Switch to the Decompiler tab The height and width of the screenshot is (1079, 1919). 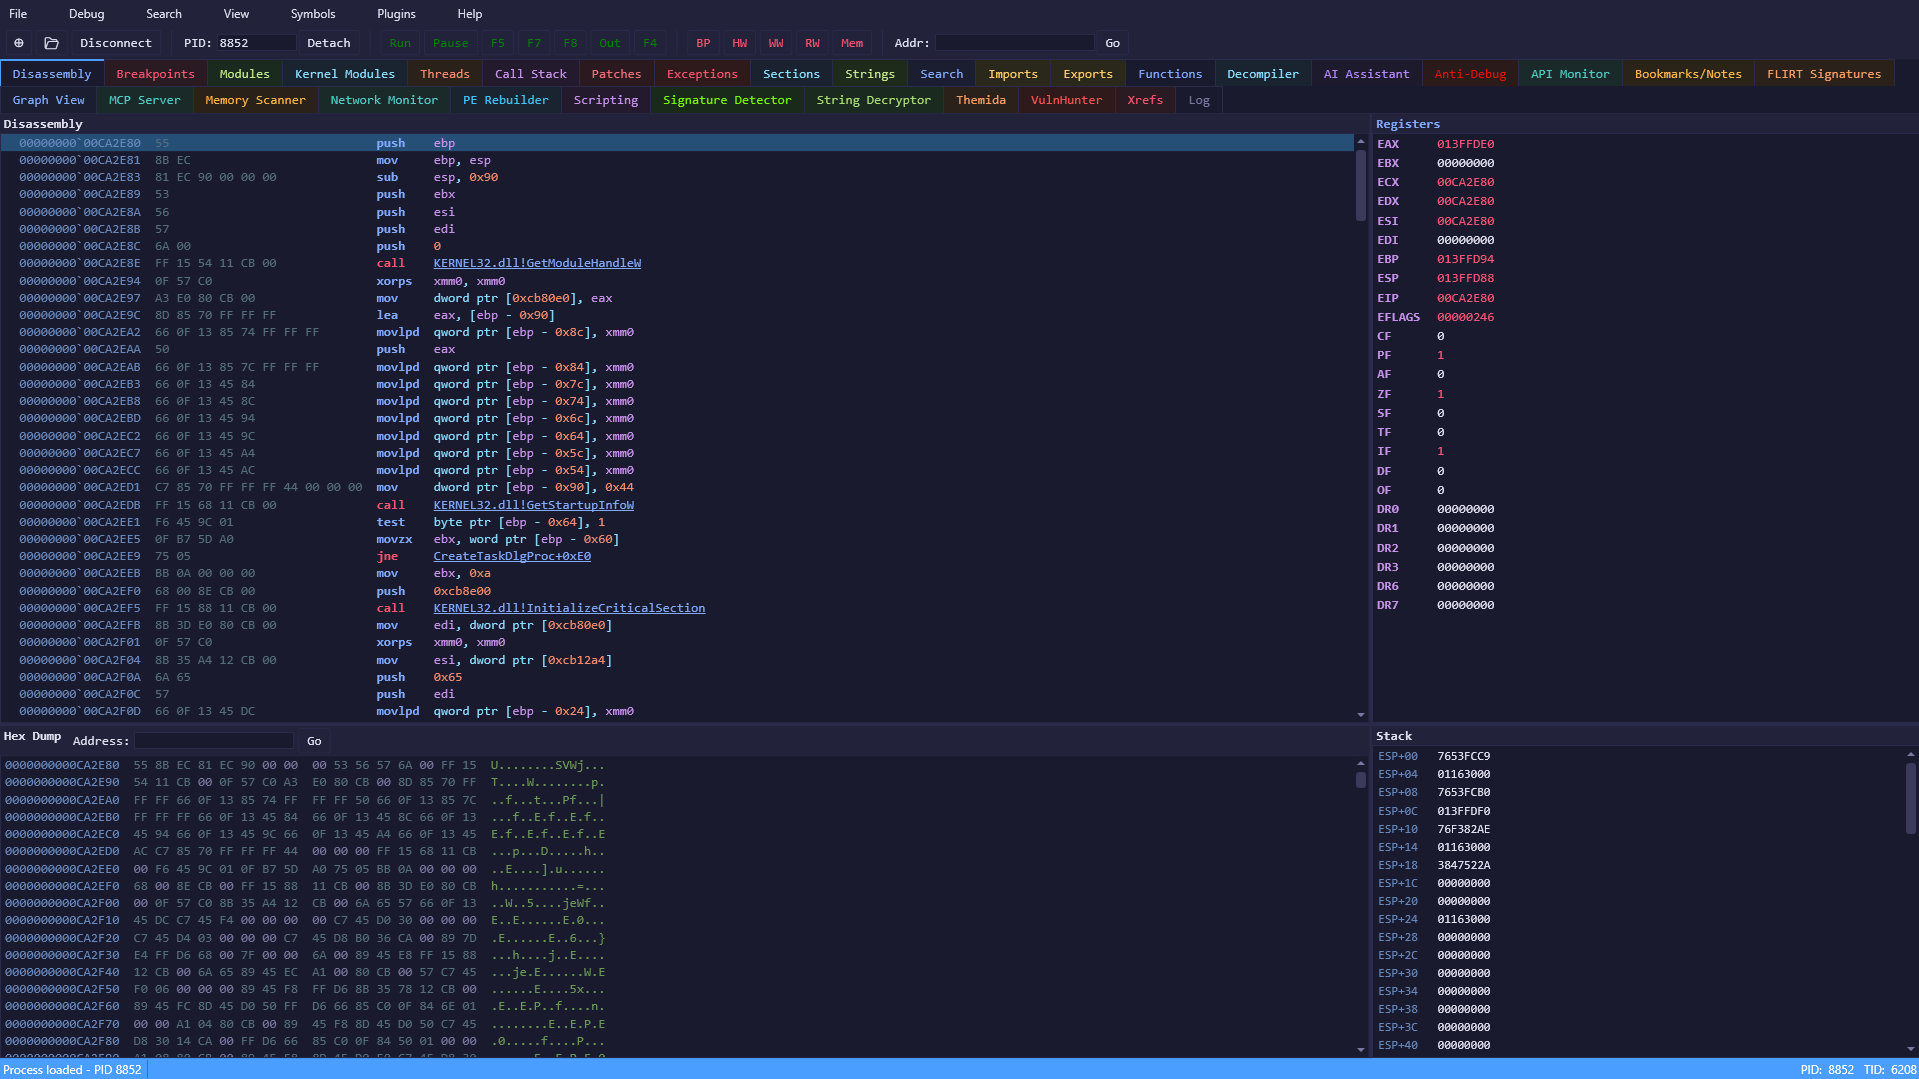pos(1262,74)
